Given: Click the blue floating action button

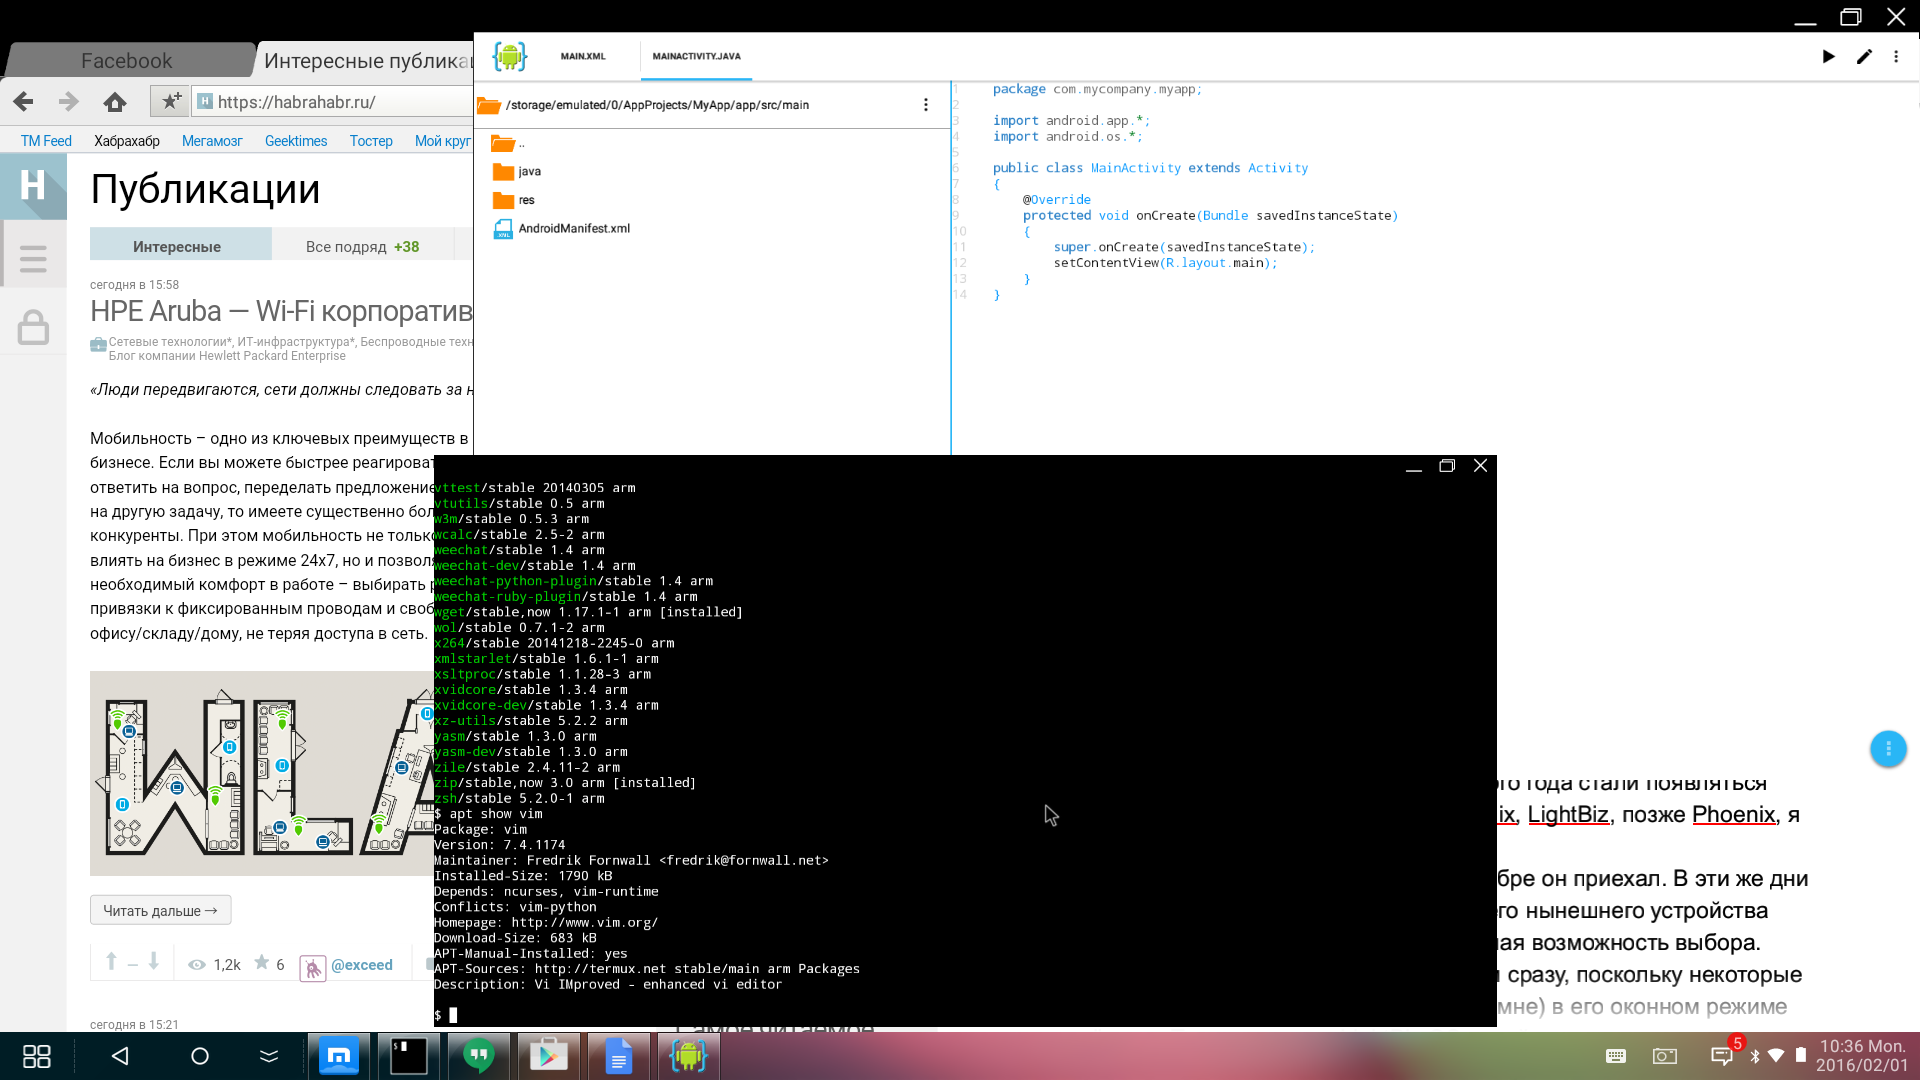Looking at the screenshot, I should (1888, 749).
